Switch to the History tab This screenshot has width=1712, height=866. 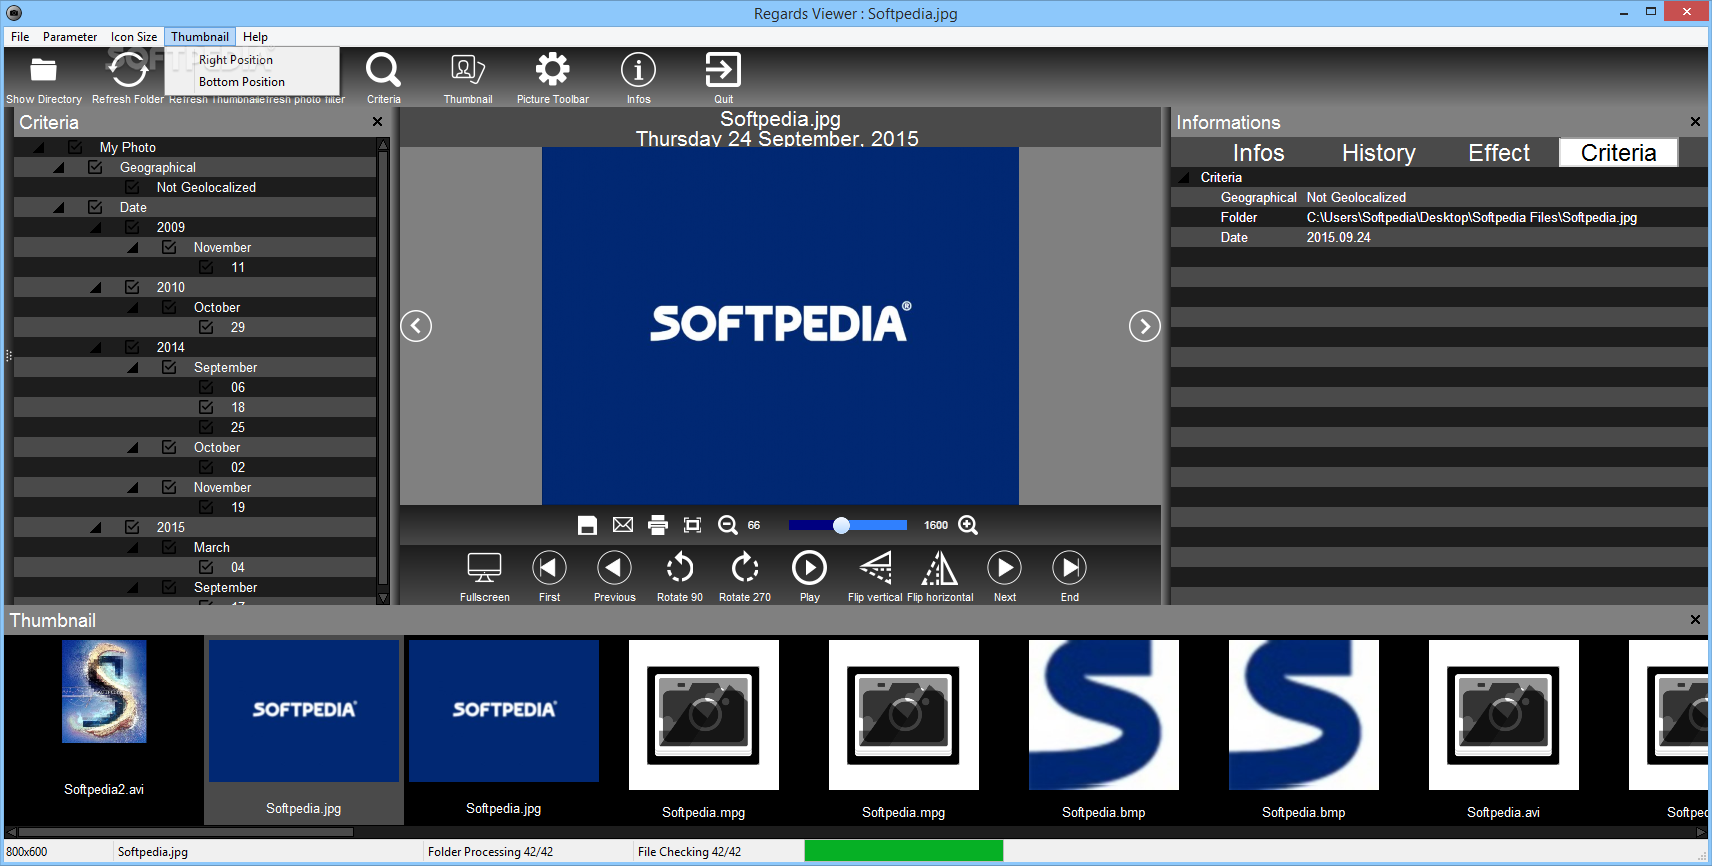(x=1378, y=153)
